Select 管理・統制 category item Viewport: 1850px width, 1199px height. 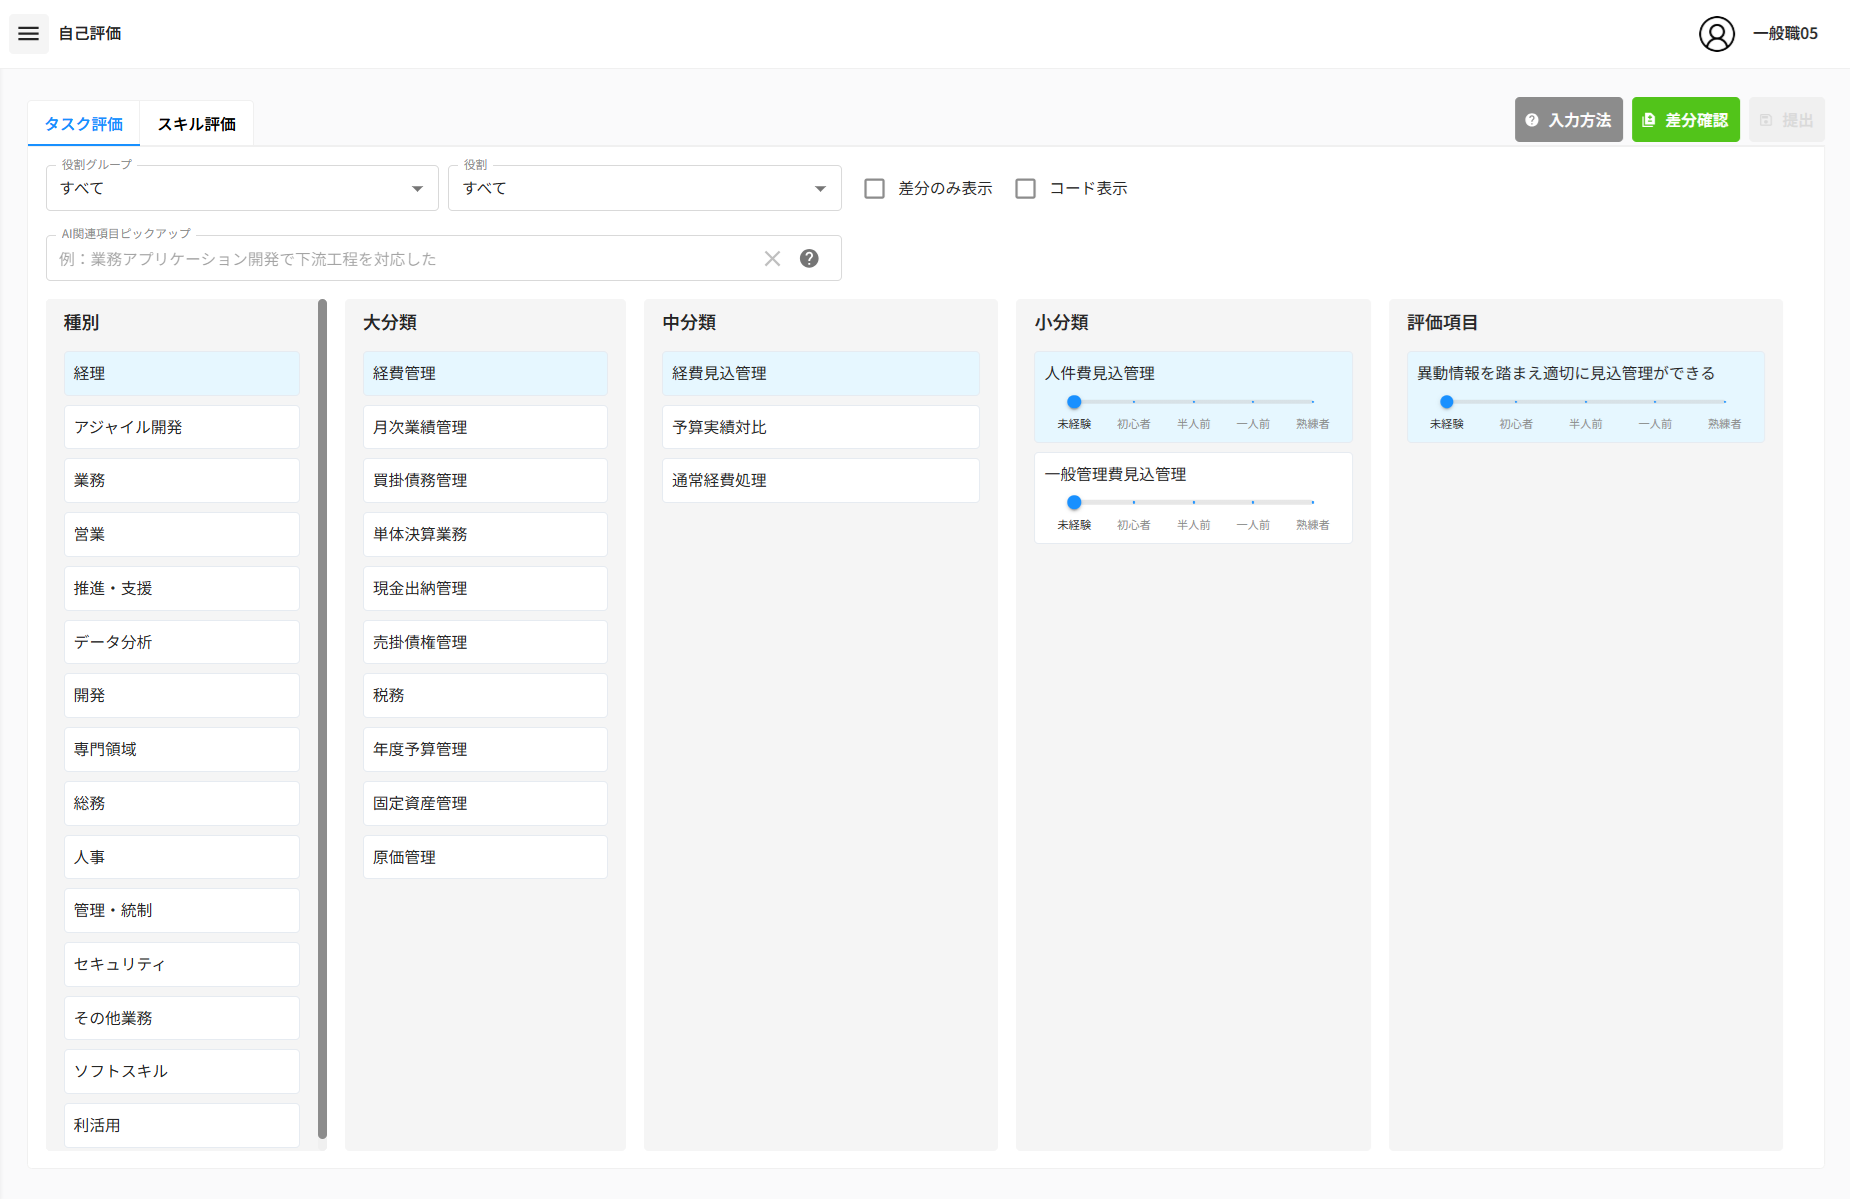point(182,910)
